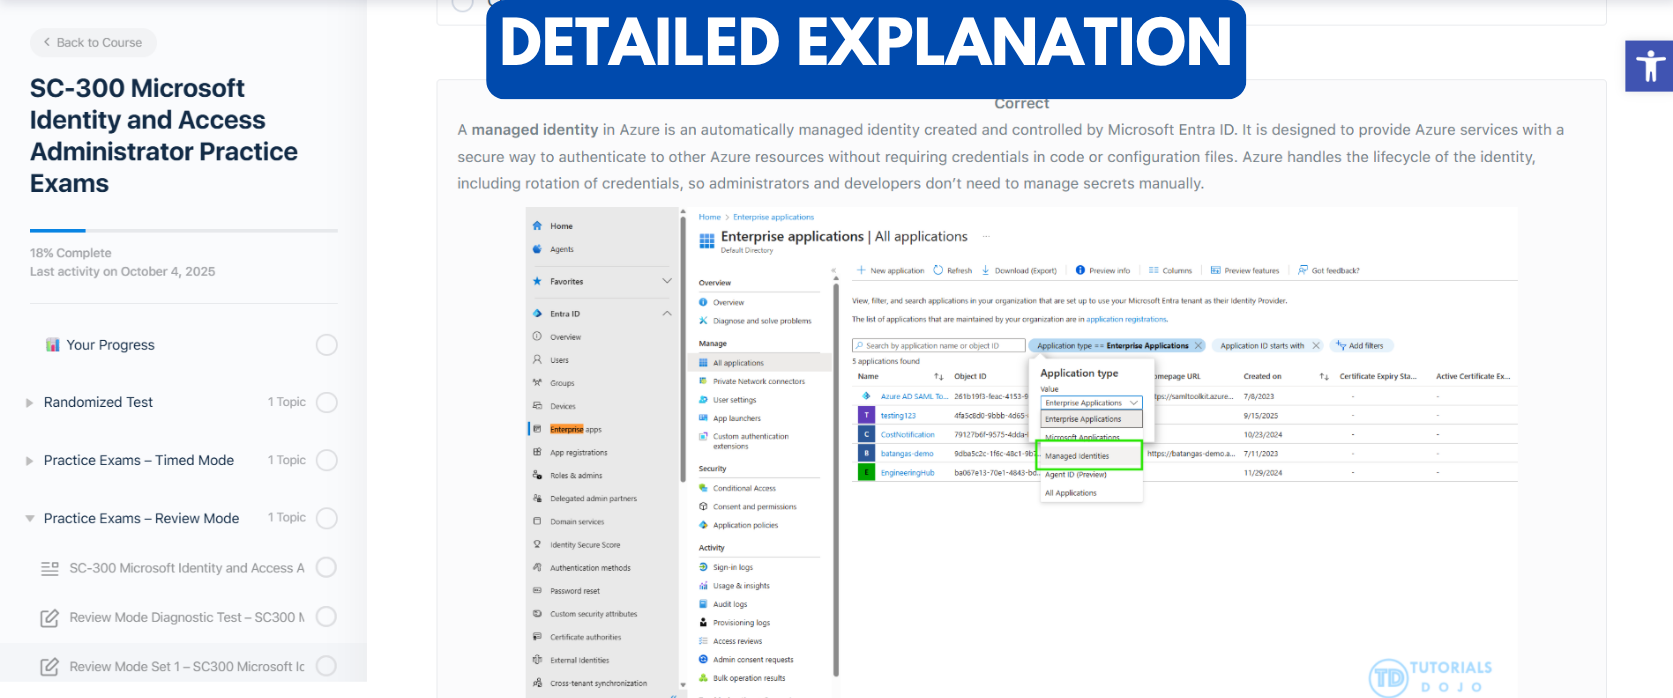Open Review Mode Set 1 – SC300 lesson
Image resolution: width=1673 pixels, height=698 pixels.
point(186,667)
